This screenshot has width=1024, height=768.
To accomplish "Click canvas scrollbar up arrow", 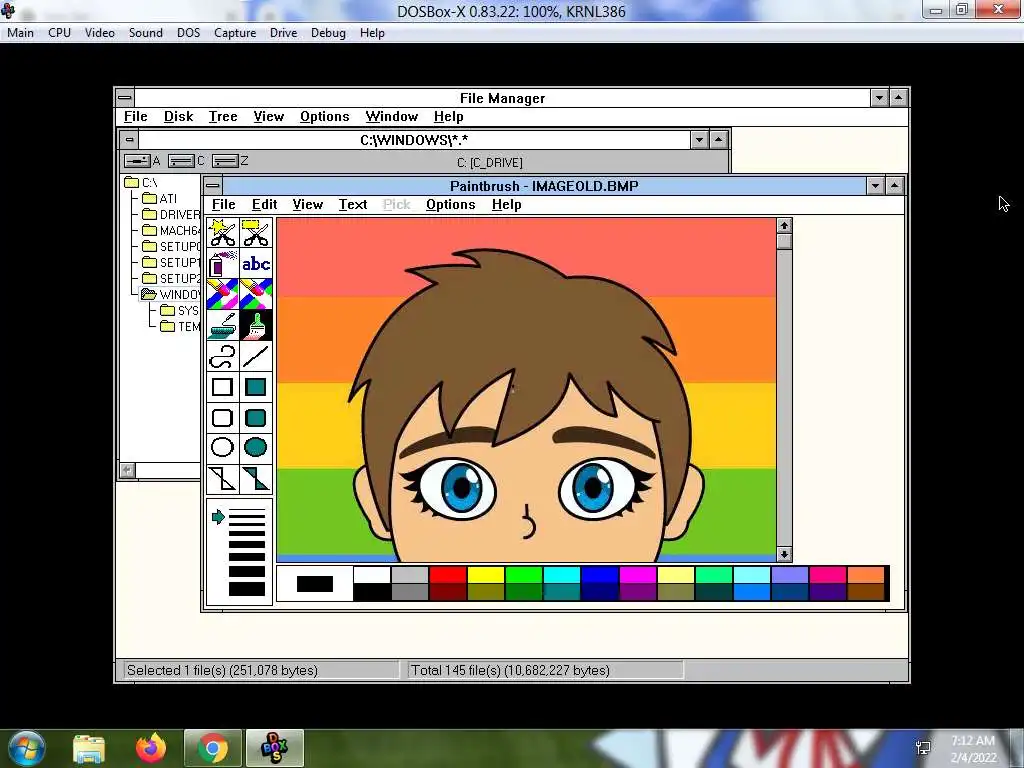I will pos(784,226).
